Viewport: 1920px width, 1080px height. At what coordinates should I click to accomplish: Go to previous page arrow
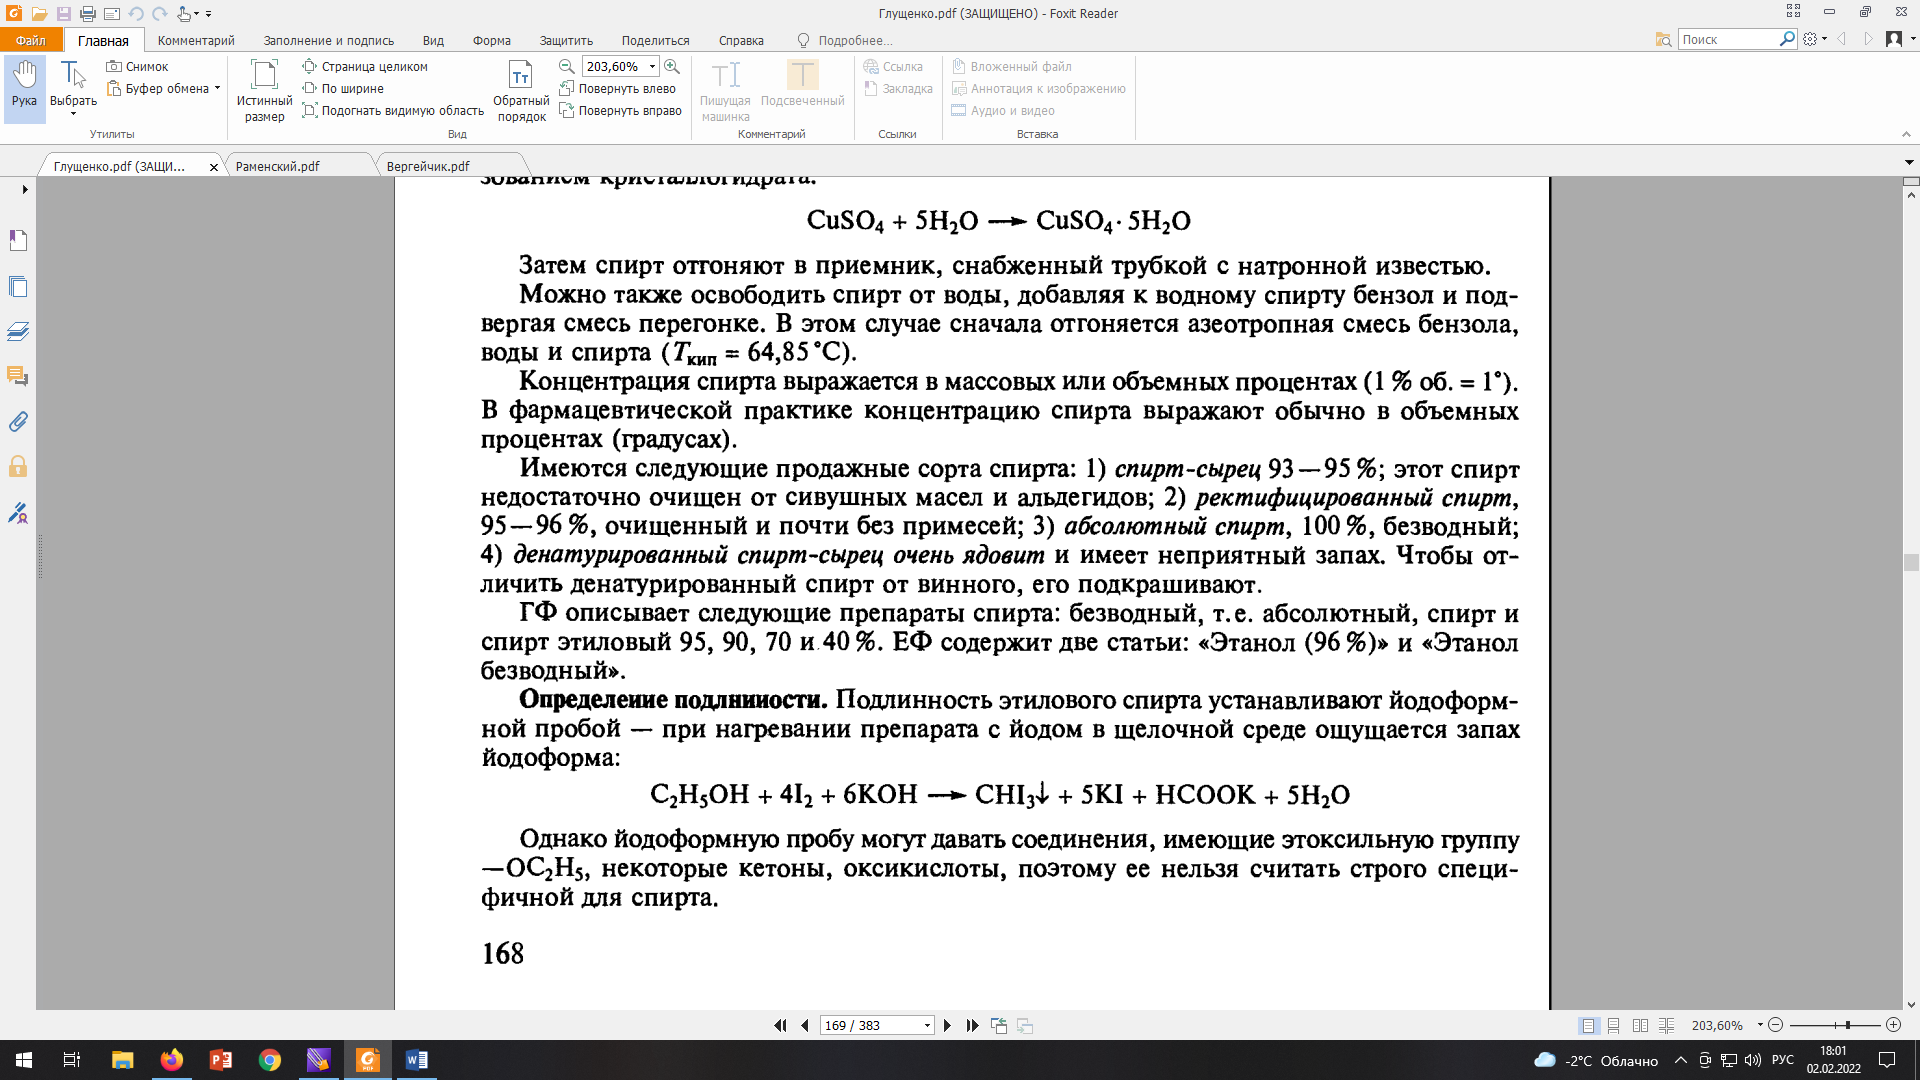805,1025
